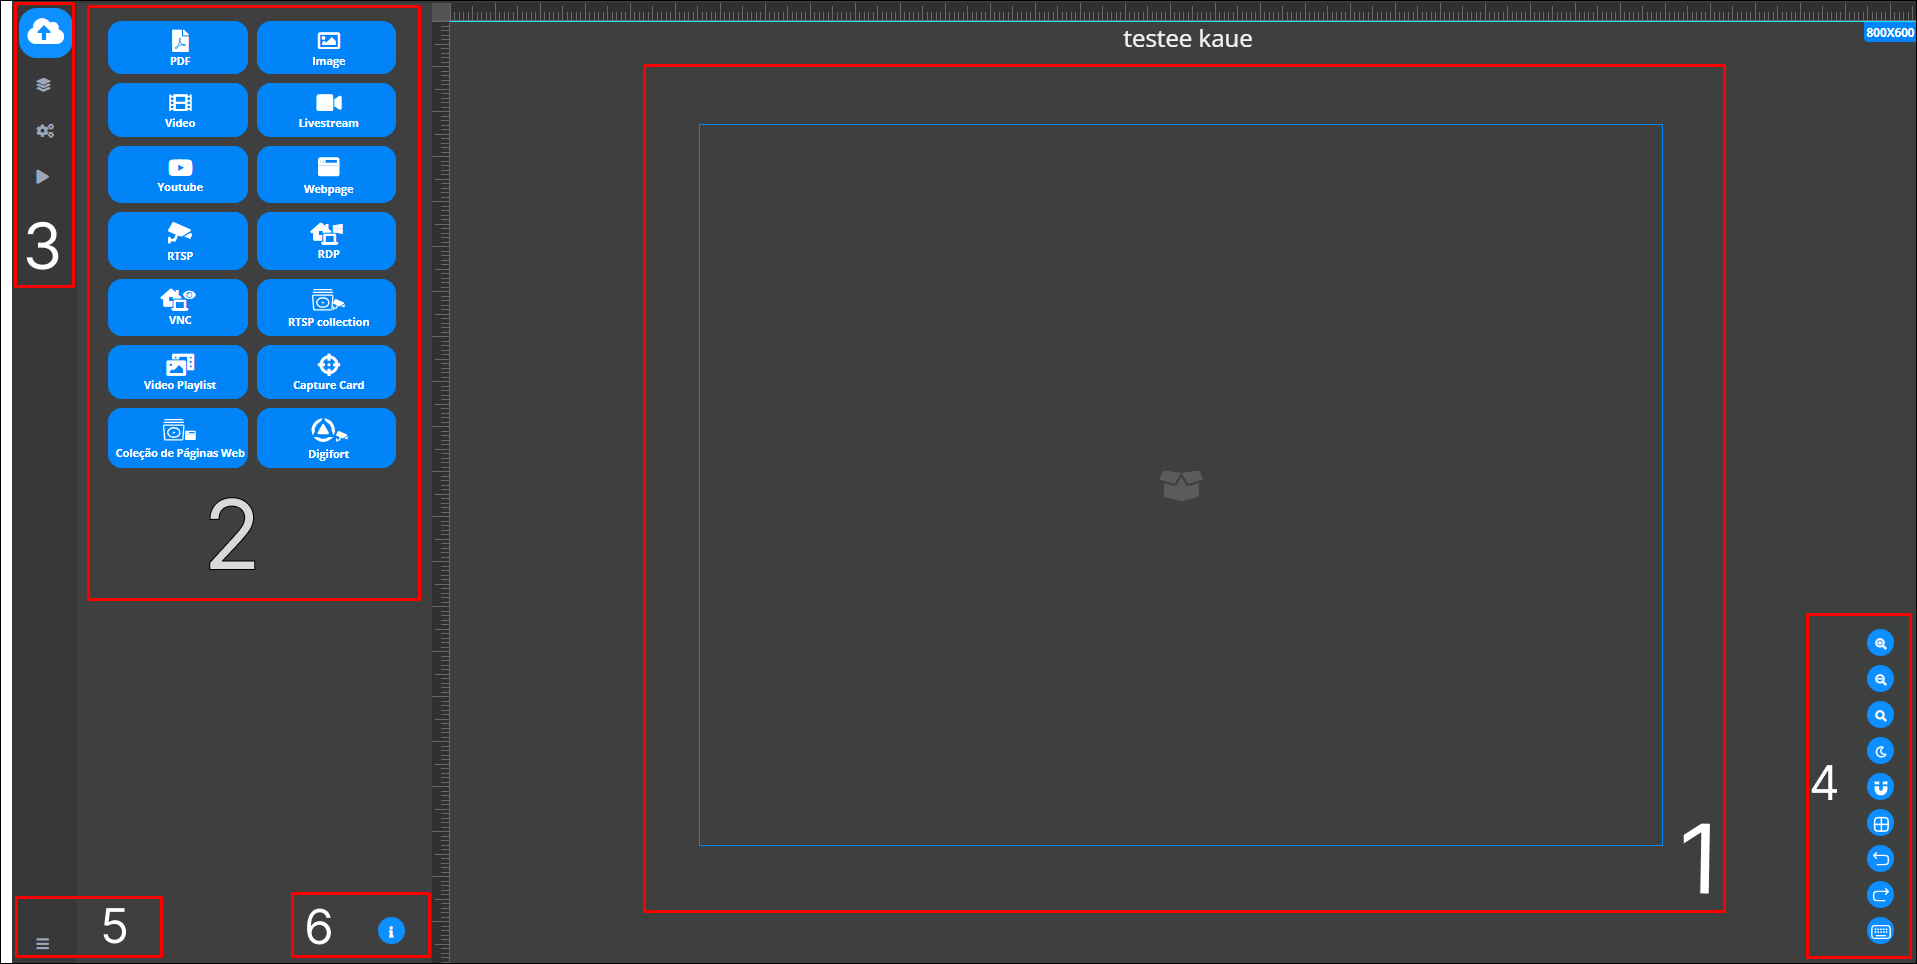This screenshot has width=1917, height=964.
Task: Select the PDF content tool
Action: tap(177, 47)
